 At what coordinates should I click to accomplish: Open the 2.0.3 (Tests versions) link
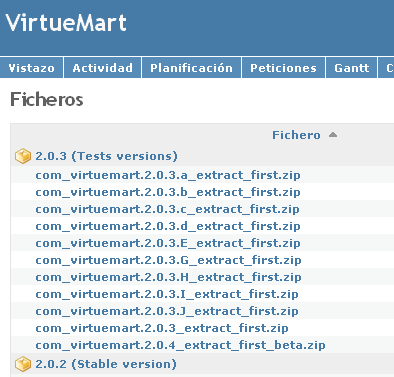pyautogui.click(x=106, y=156)
